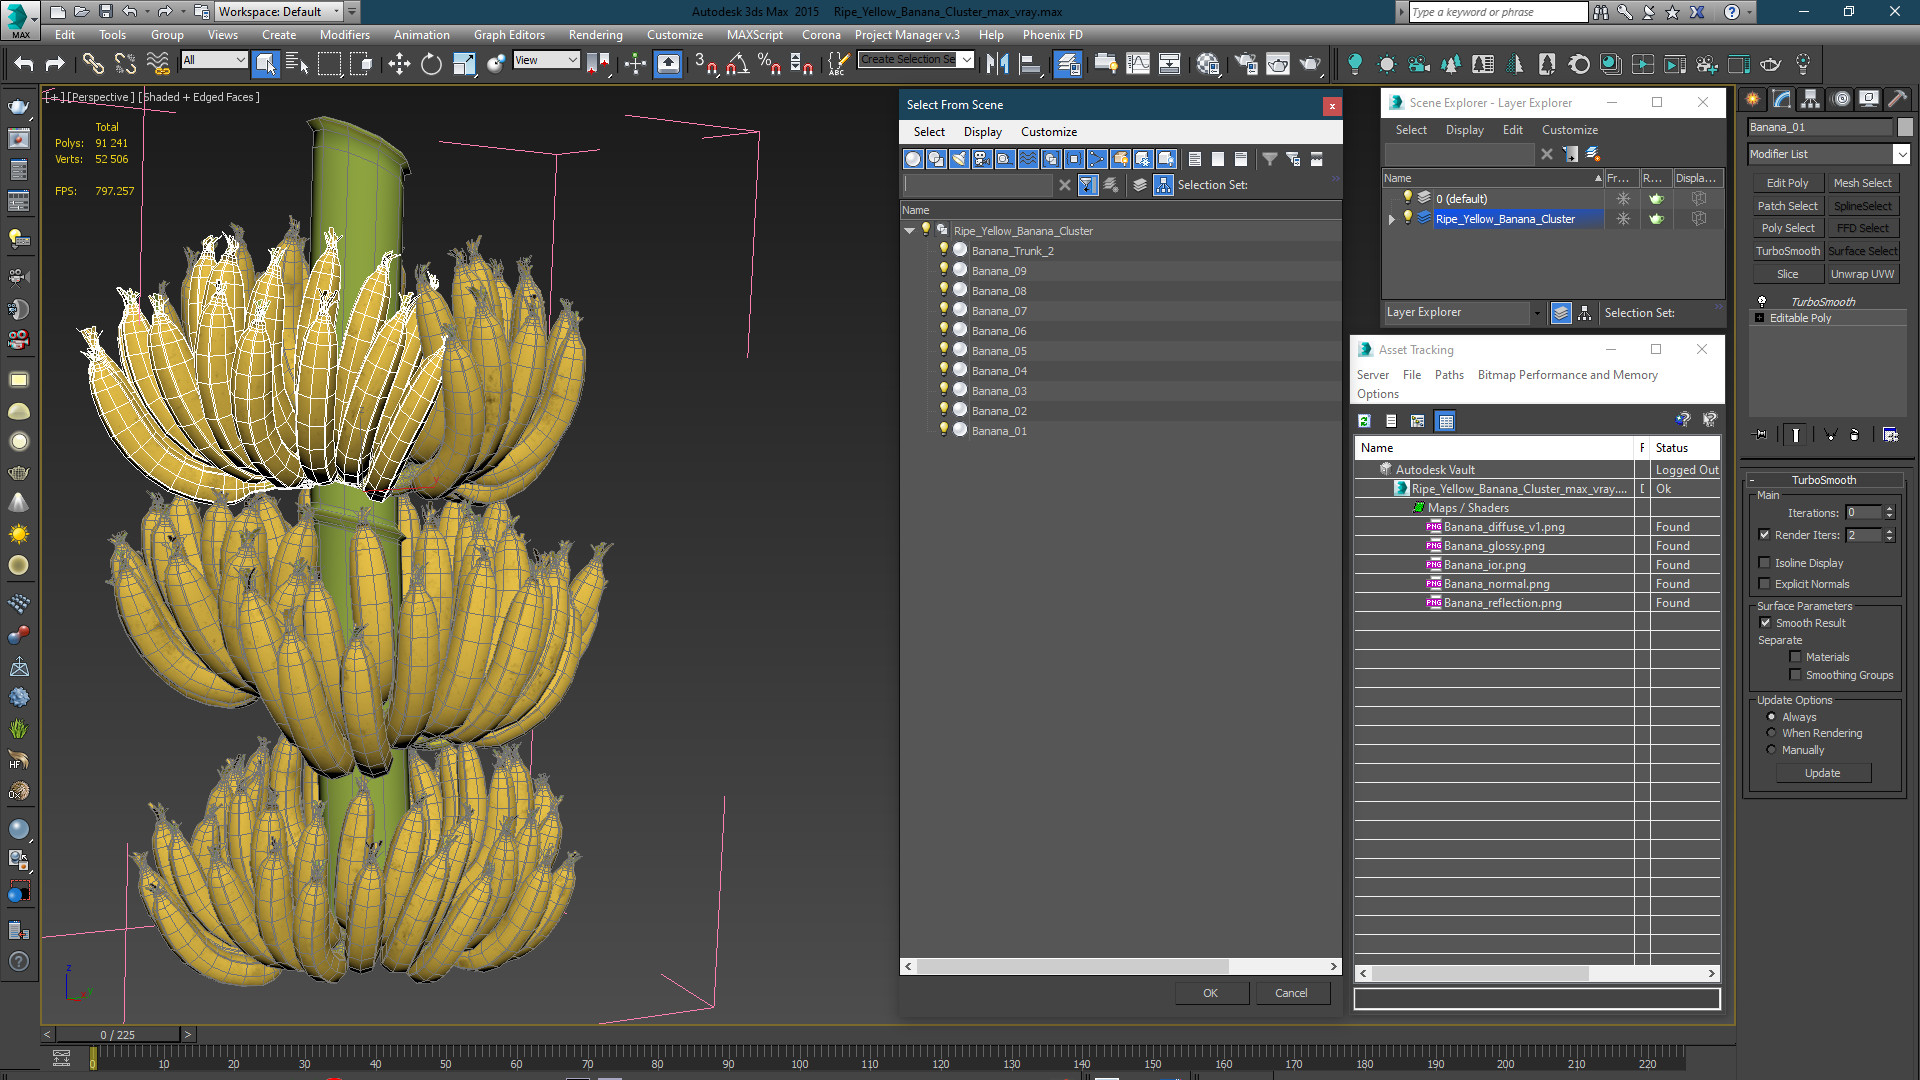Open the Modifiers menu
The image size is (1920, 1080).
[344, 35]
